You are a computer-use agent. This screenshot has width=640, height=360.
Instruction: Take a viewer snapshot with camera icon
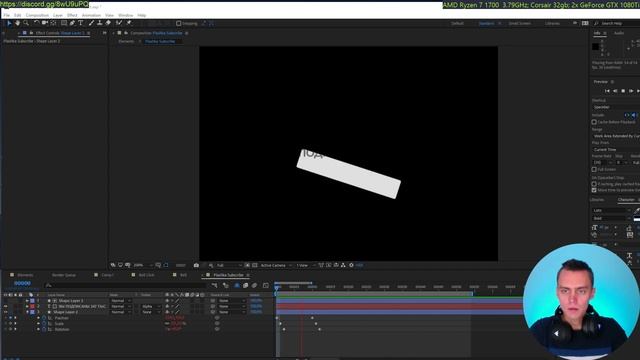[196, 265]
